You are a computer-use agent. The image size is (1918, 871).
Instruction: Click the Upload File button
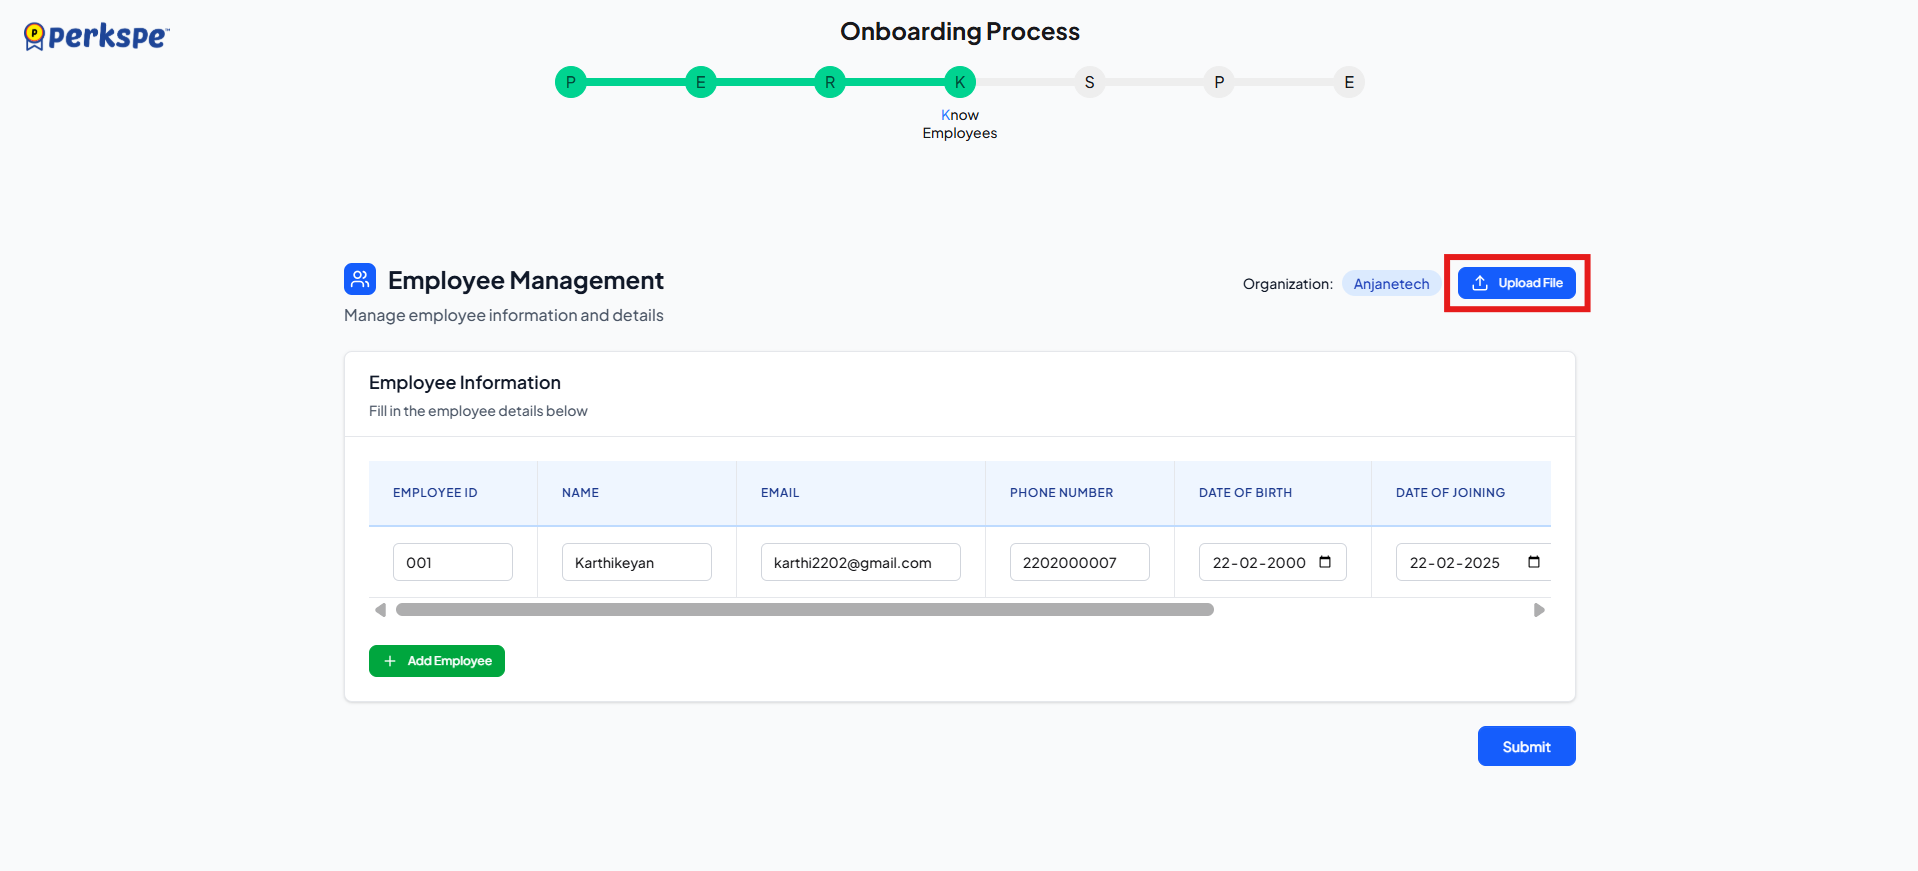coord(1516,283)
